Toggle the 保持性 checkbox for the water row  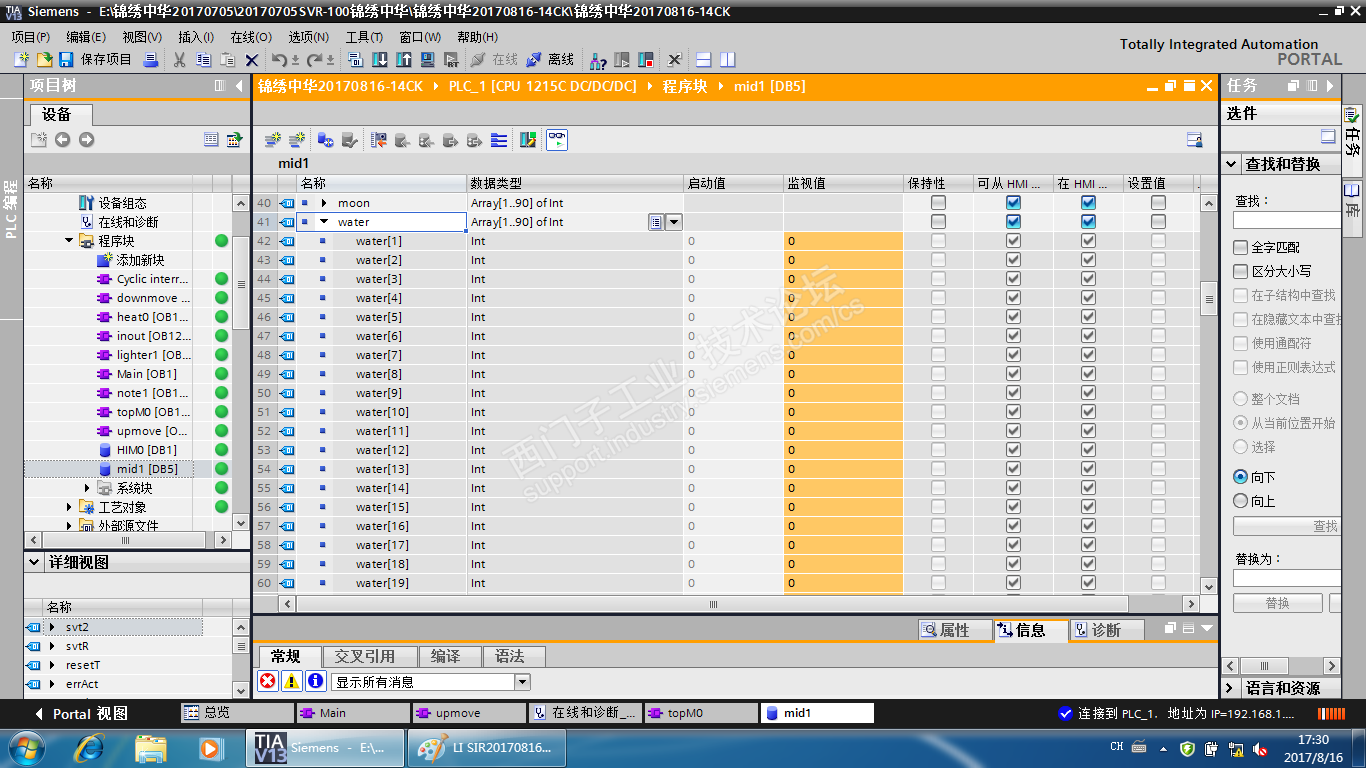(938, 222)
